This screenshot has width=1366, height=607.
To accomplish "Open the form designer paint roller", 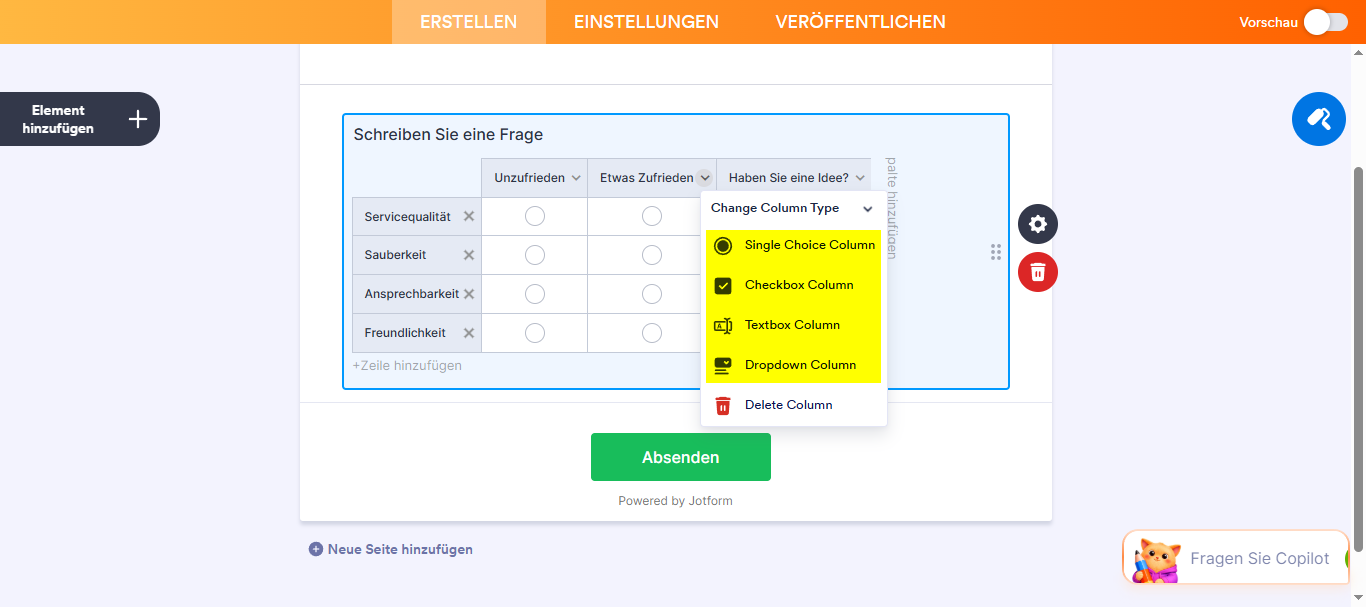I will point(1318,119).
